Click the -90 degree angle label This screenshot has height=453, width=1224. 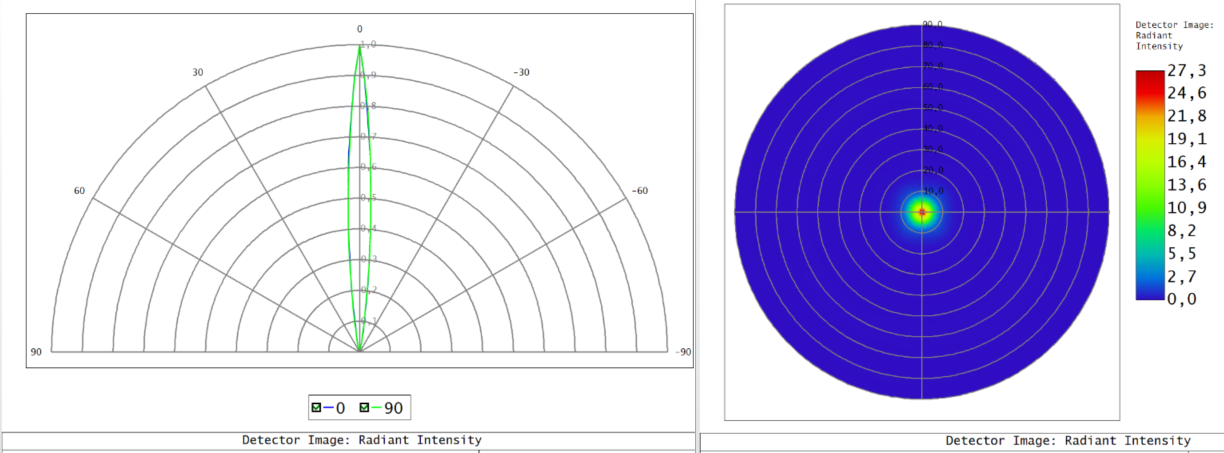click(681, 352)
